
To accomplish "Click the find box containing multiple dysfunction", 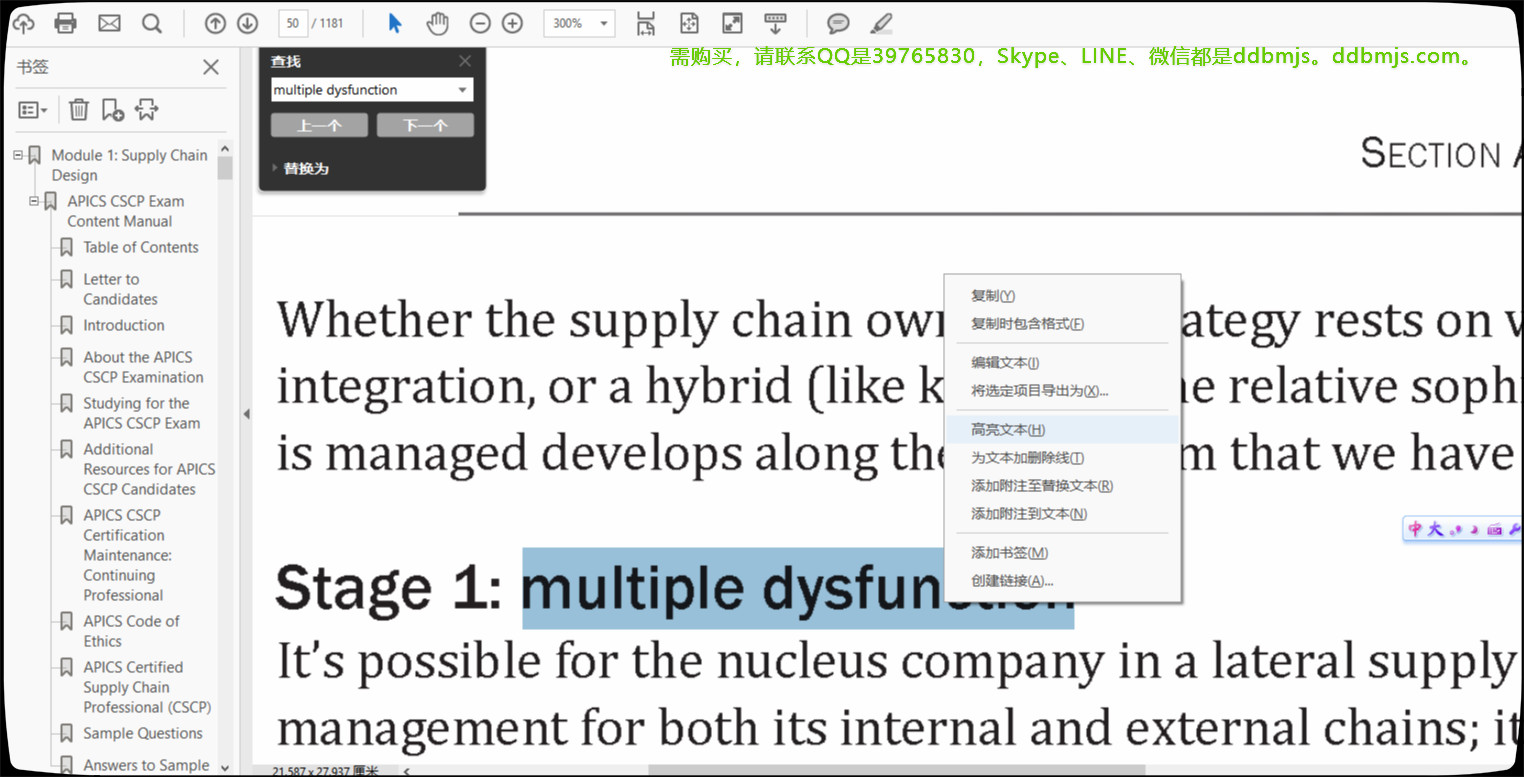I will pos(362,90).
